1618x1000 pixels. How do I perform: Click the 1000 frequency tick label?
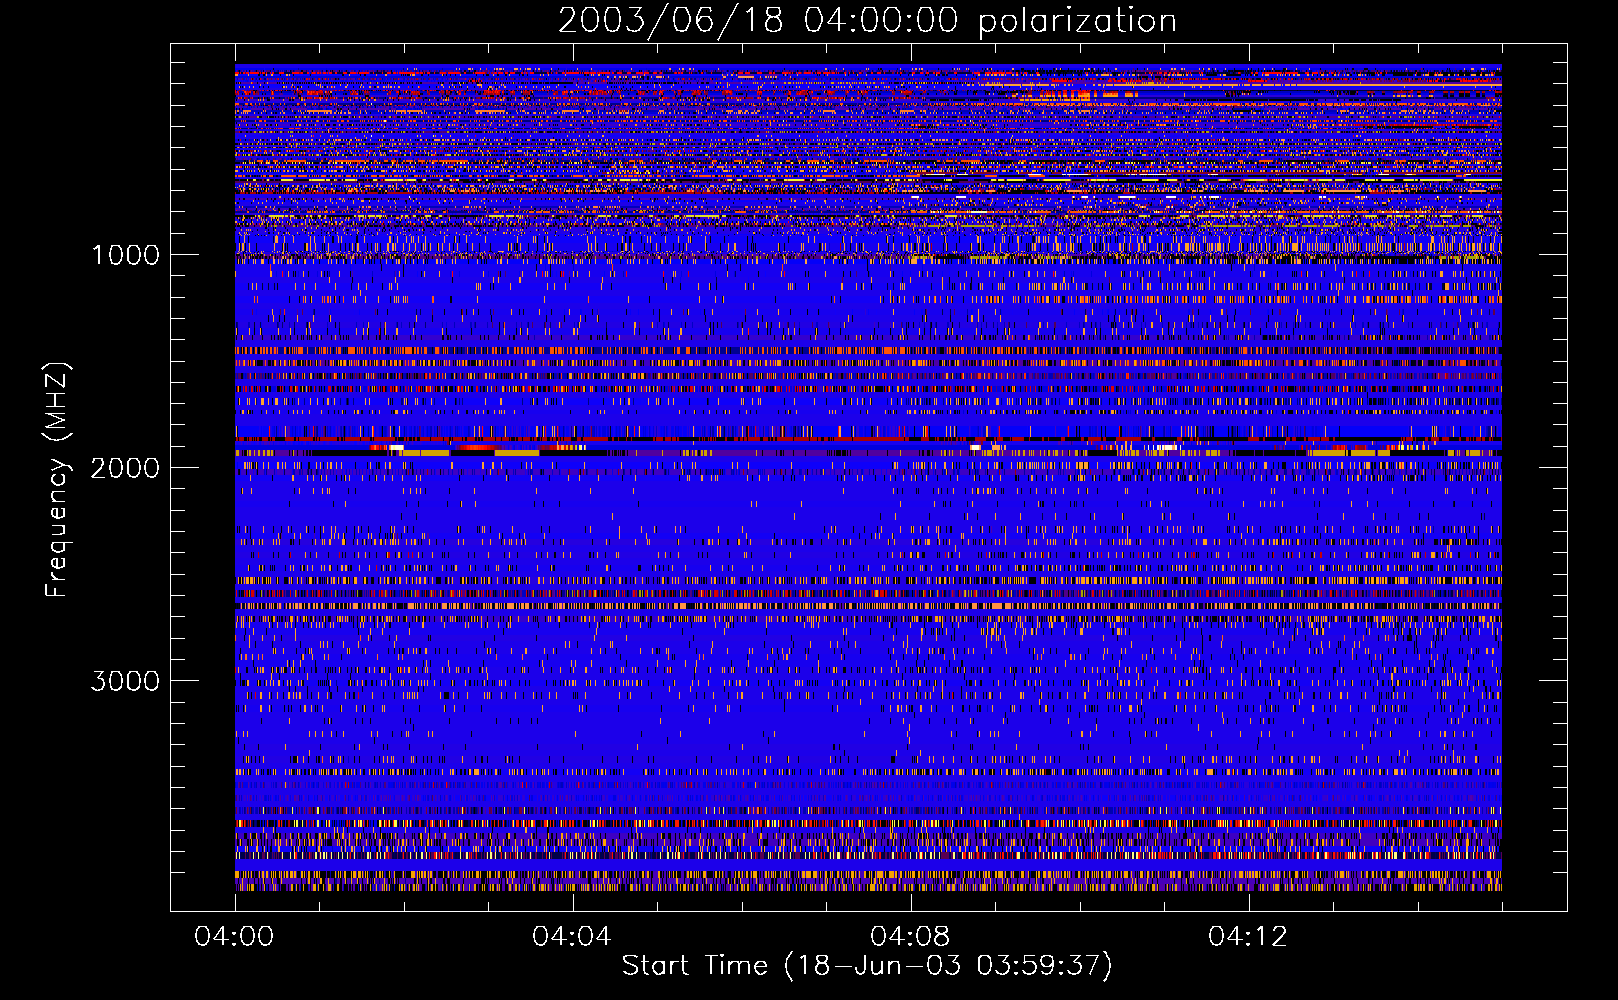125,255
